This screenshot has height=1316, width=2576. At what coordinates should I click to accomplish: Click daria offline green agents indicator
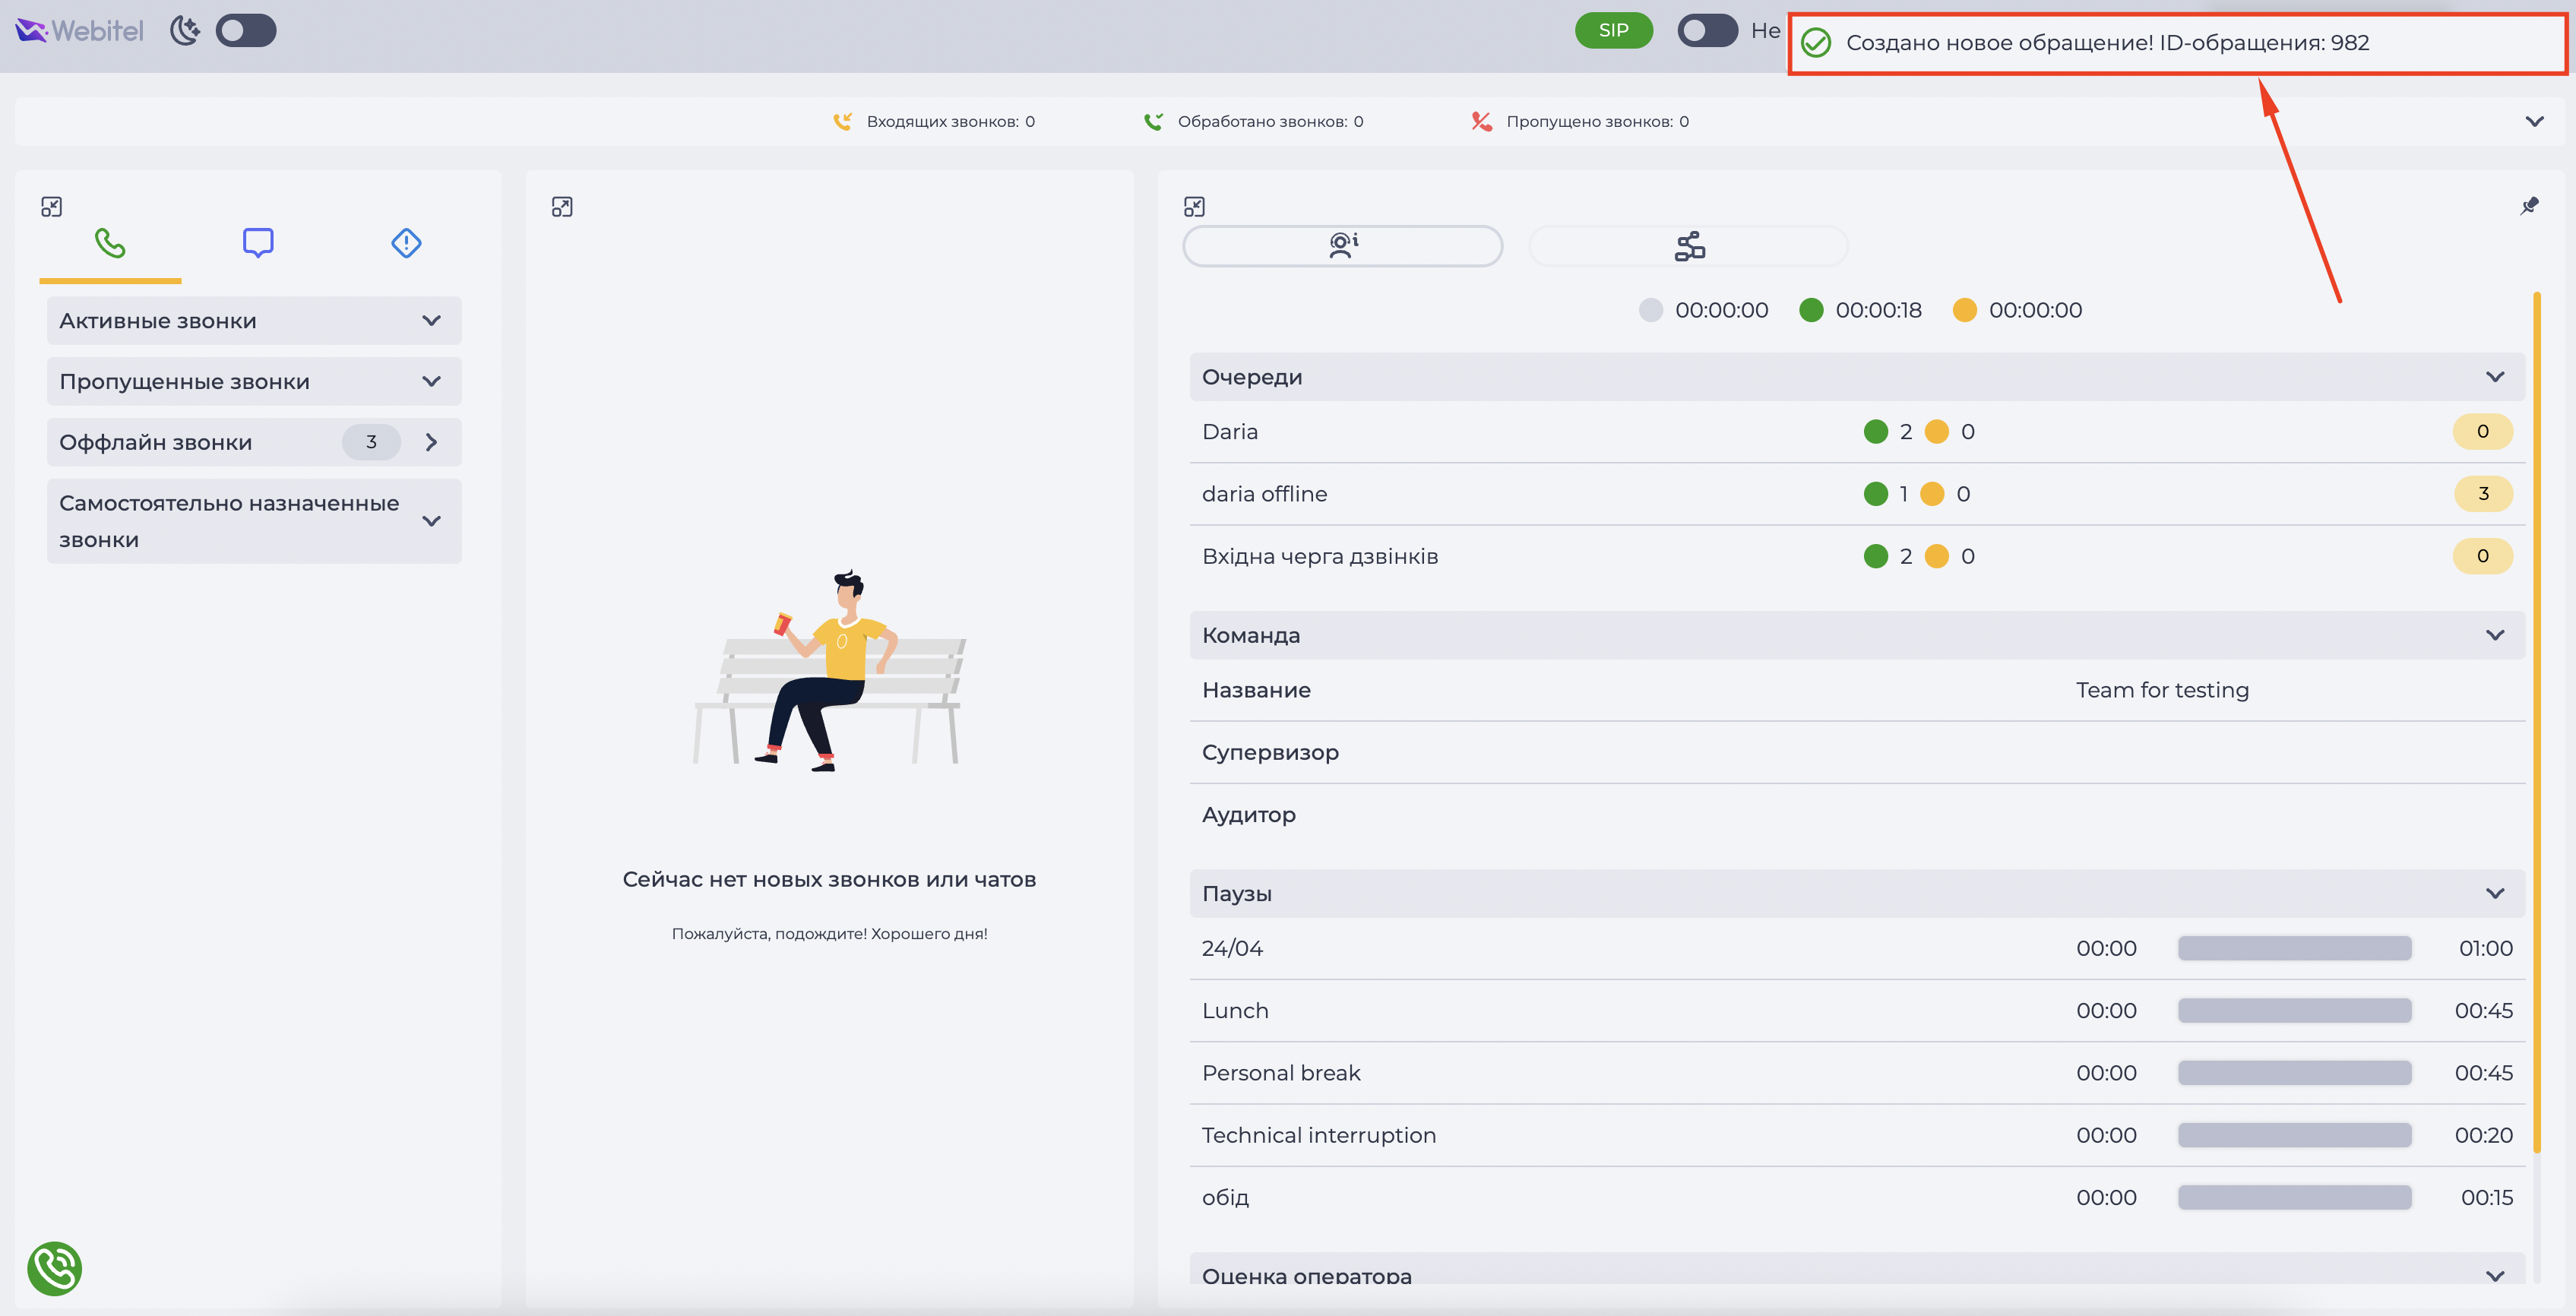(x=1875, y=494)
